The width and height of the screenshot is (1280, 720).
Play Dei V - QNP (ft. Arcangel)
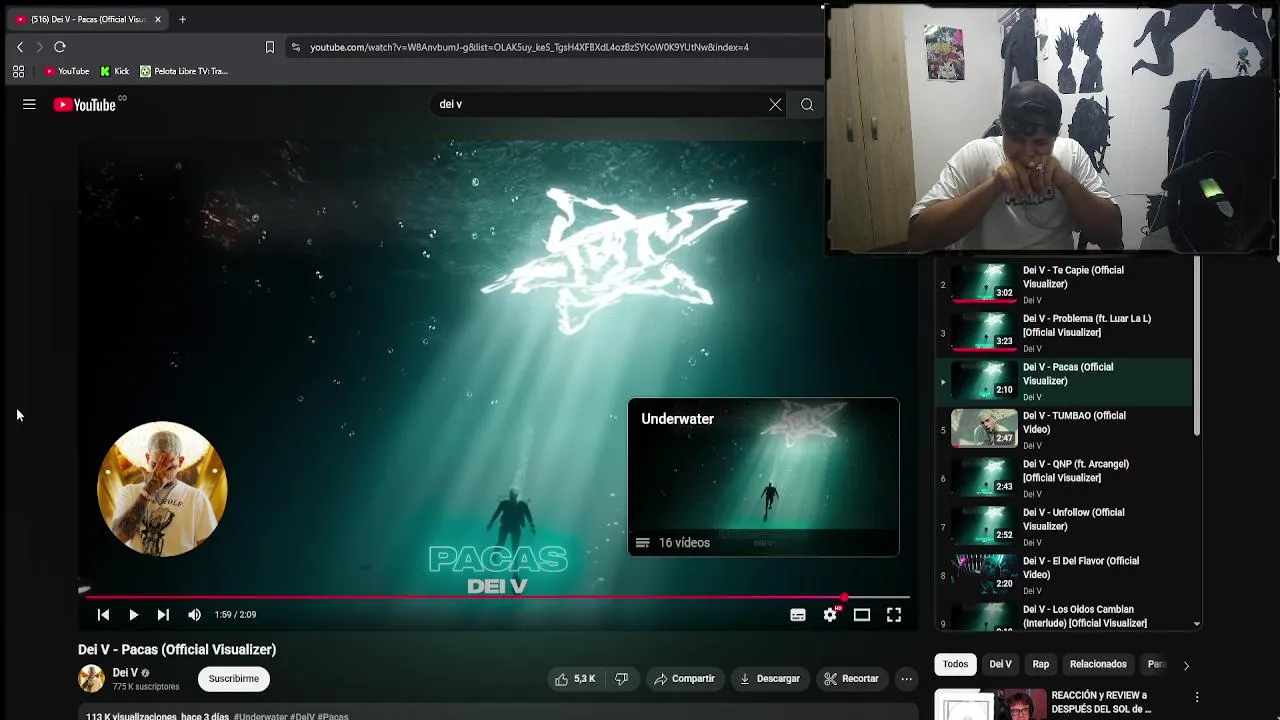[1064, 478]
